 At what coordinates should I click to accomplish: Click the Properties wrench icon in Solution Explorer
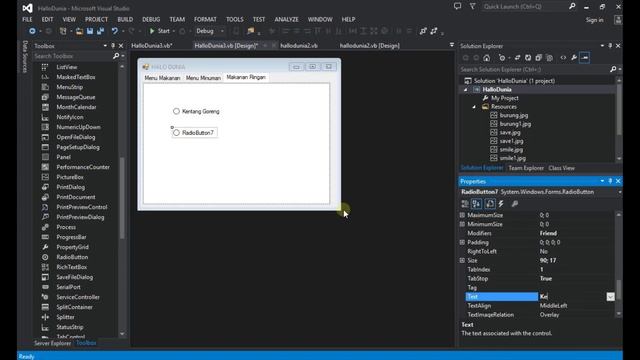coord(574,58)
